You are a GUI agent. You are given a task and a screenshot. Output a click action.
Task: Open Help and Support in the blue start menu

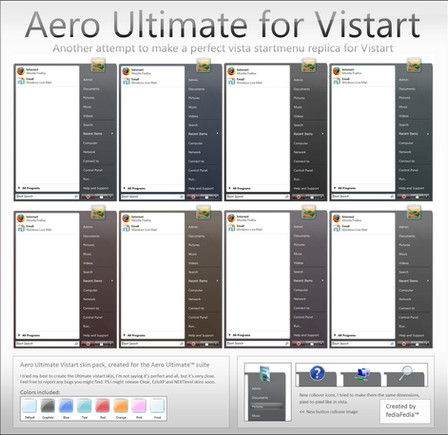(201, 188)
